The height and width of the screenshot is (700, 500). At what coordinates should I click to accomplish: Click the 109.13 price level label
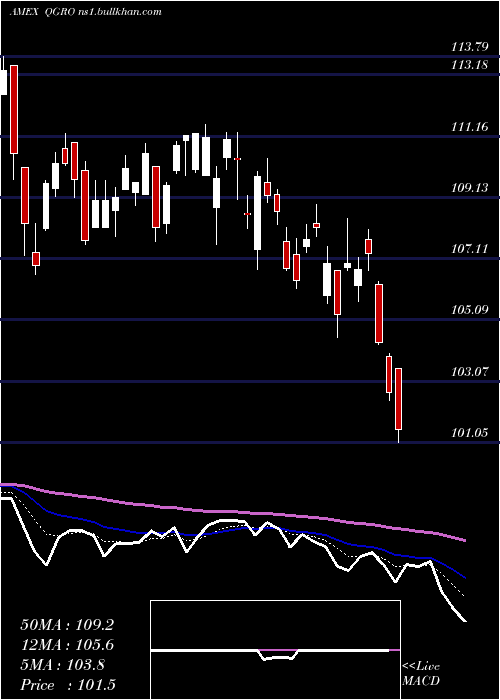click(x=469, y=188)
